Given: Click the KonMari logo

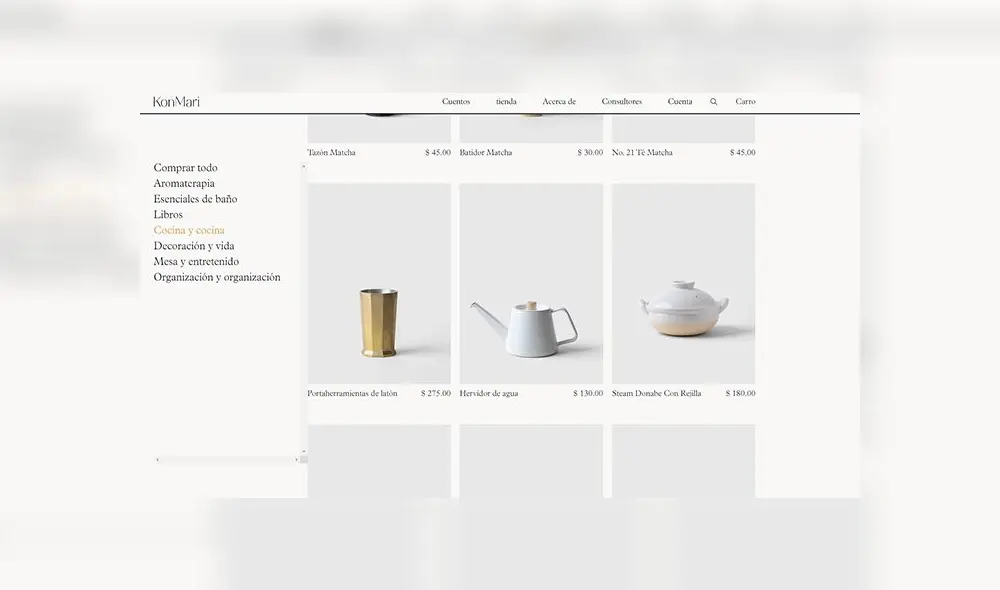Looking at the screenshot, I should [176, 101].
